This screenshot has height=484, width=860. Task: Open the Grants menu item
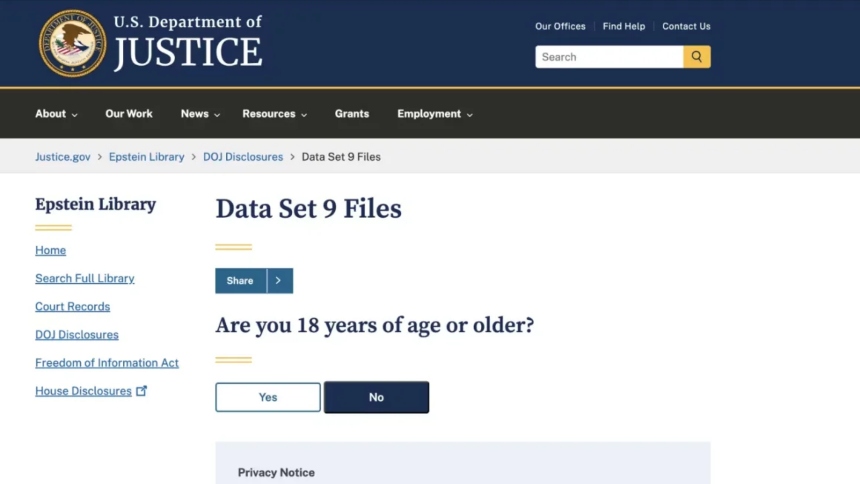click(x=352, y=114)
